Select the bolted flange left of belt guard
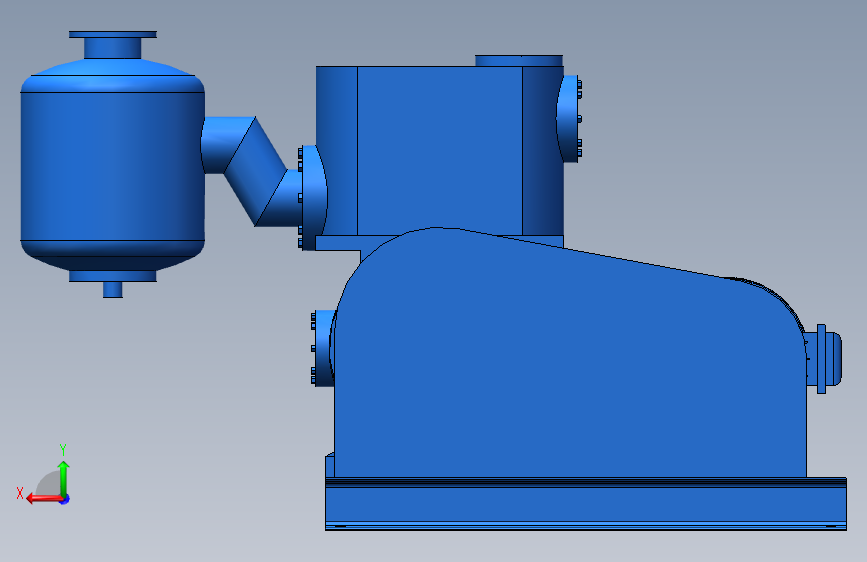Image resolution: width=867 pixels, height=562 pixels. click(322, 348)
